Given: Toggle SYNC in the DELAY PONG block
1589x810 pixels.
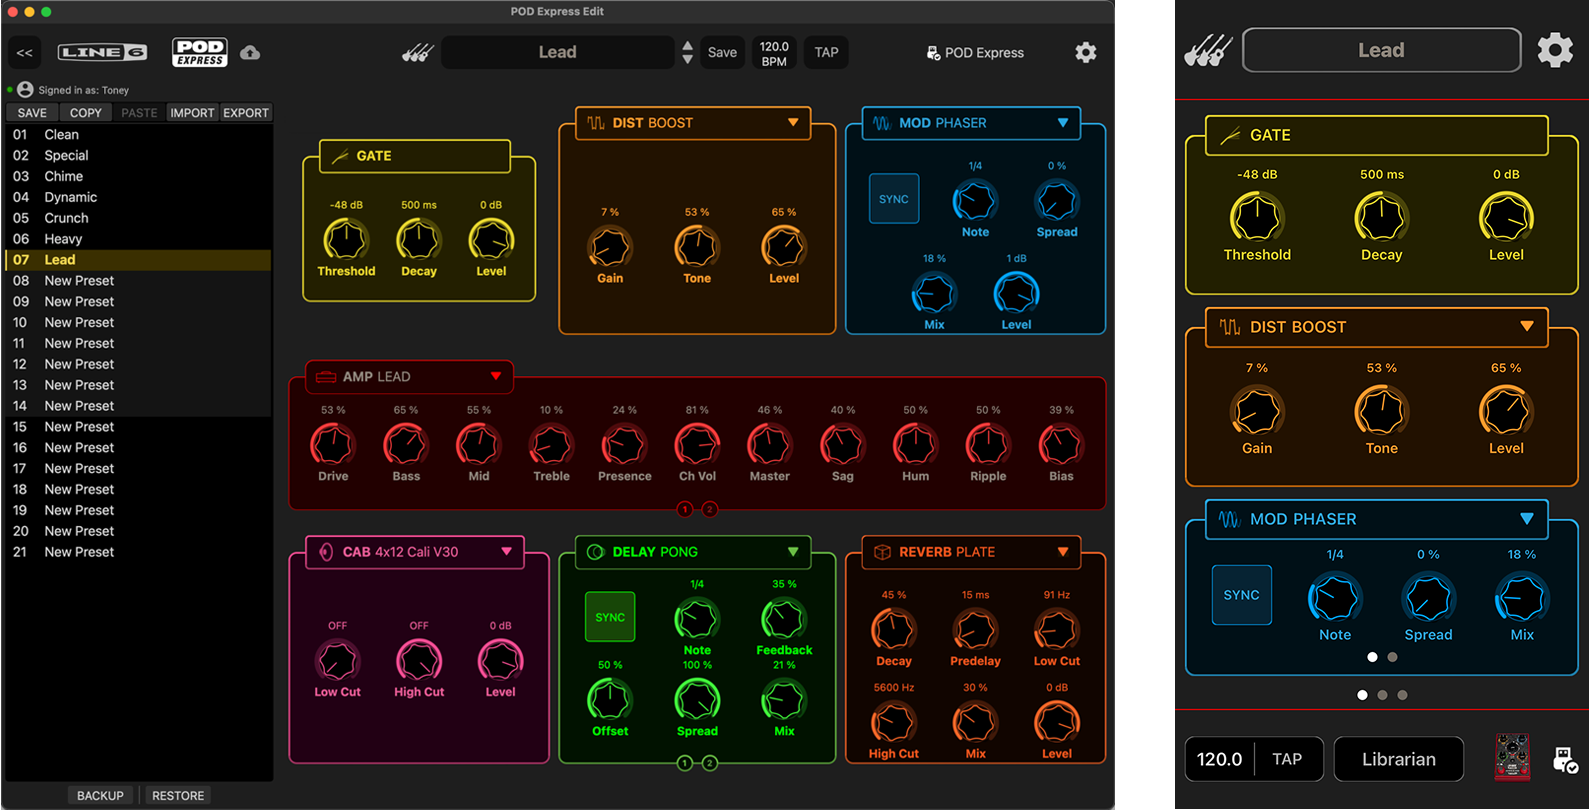Looking at the screenshot, I should (610, 617).
